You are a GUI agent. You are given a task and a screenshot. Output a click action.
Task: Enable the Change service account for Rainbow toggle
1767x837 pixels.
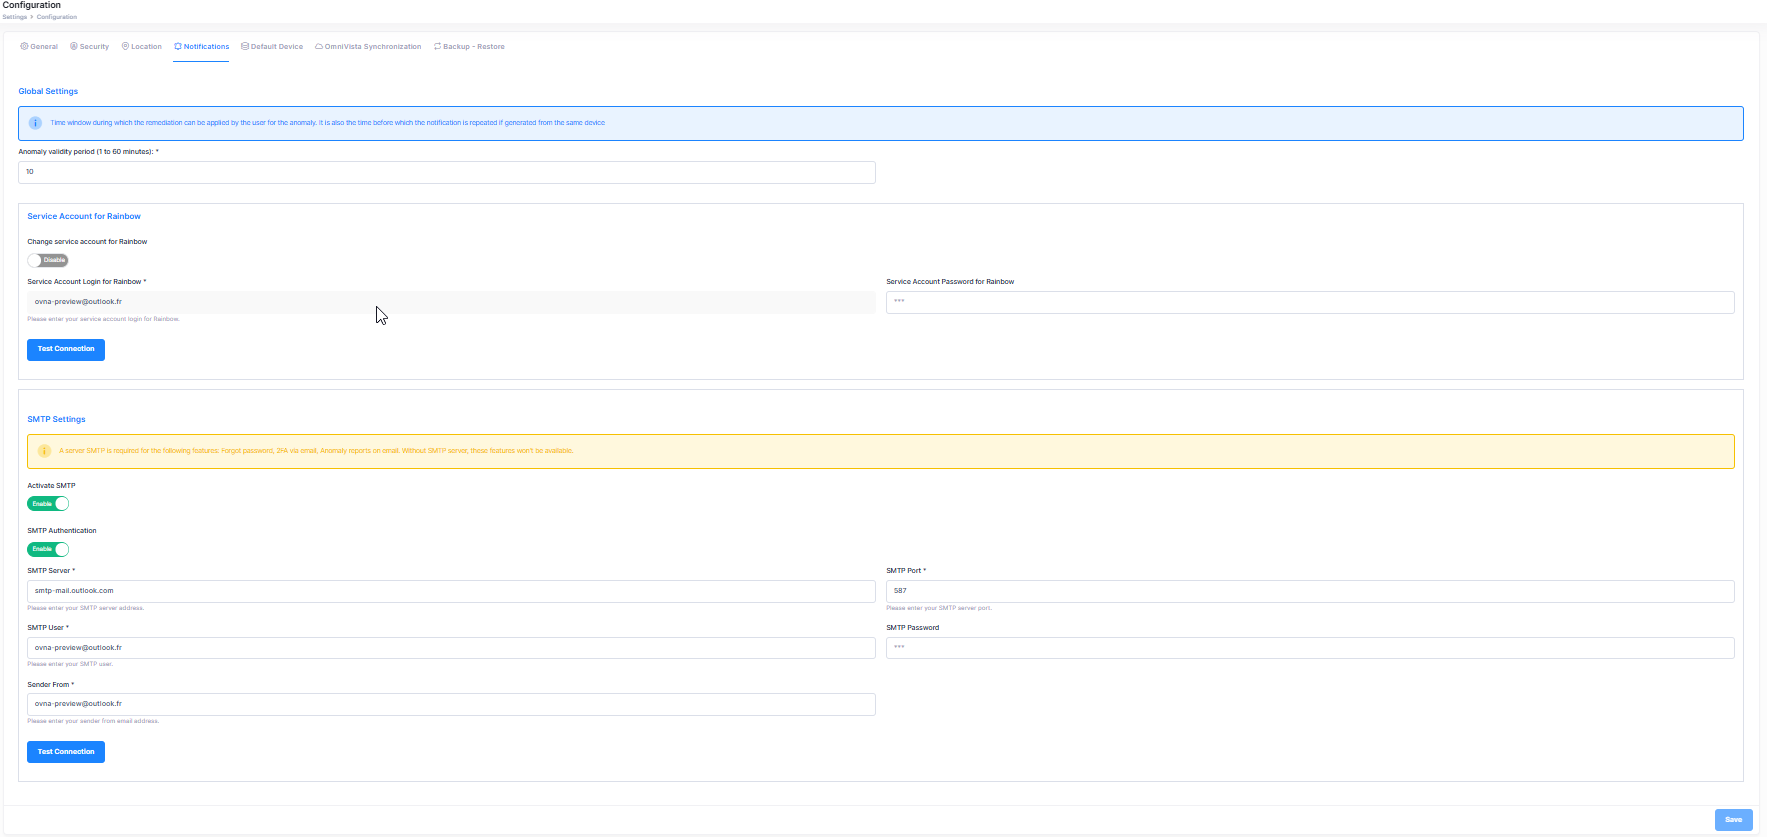tap(48, 260)
